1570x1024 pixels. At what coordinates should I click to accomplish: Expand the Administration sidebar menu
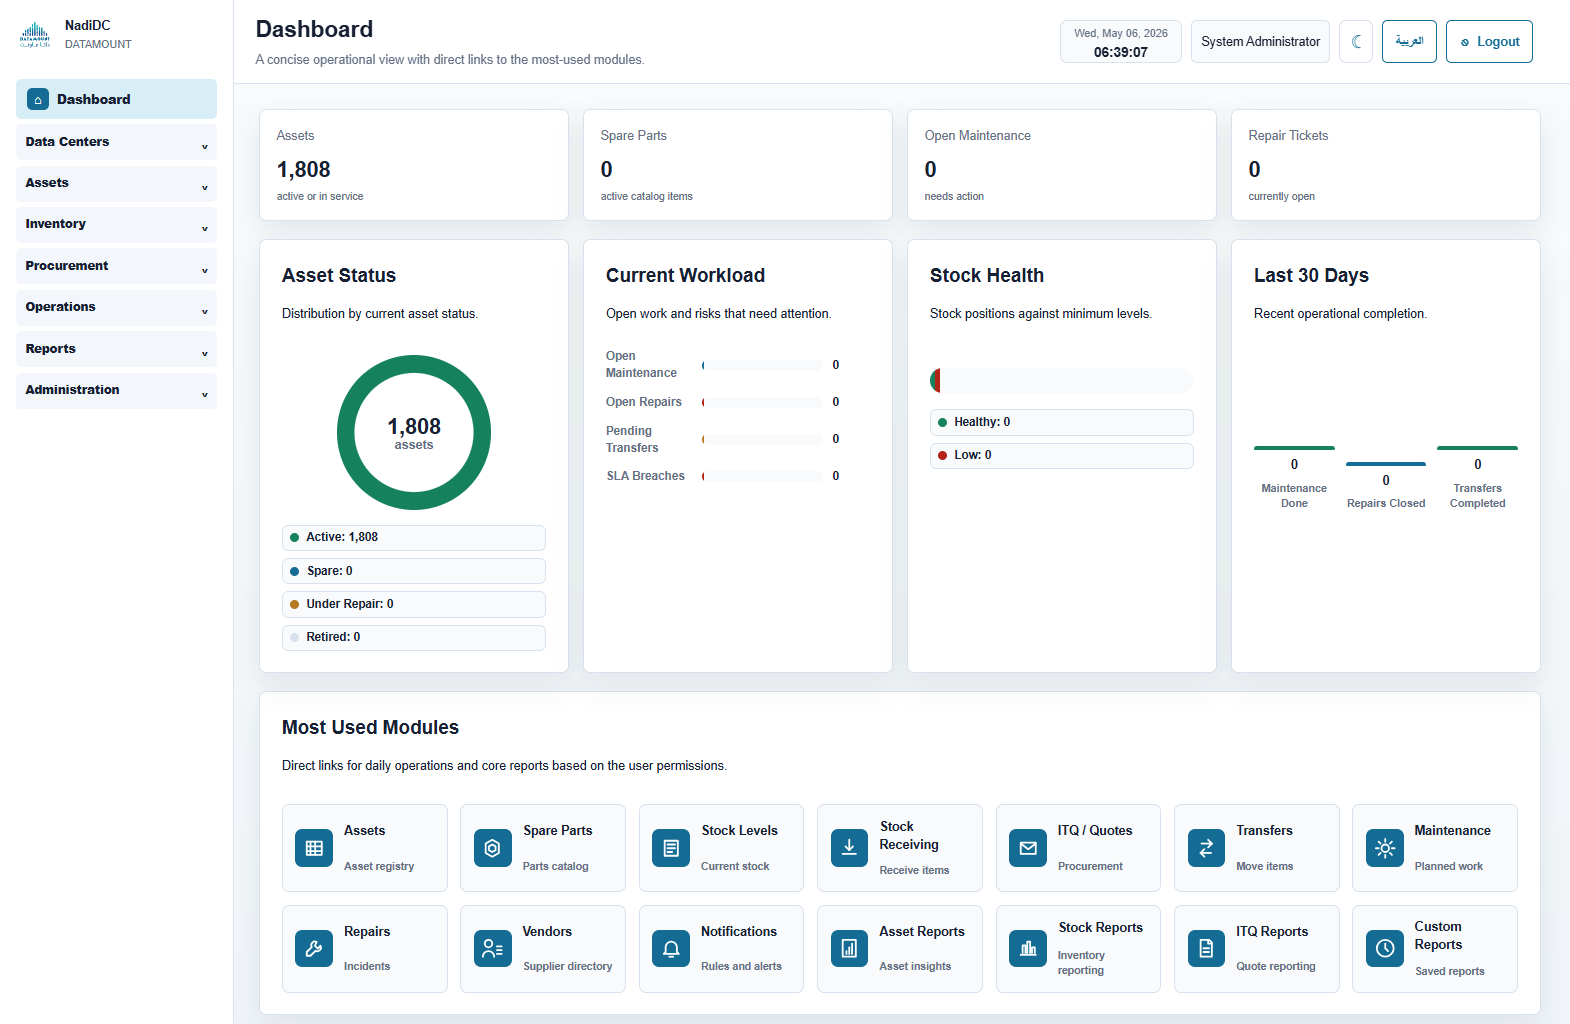coord(116,390)
